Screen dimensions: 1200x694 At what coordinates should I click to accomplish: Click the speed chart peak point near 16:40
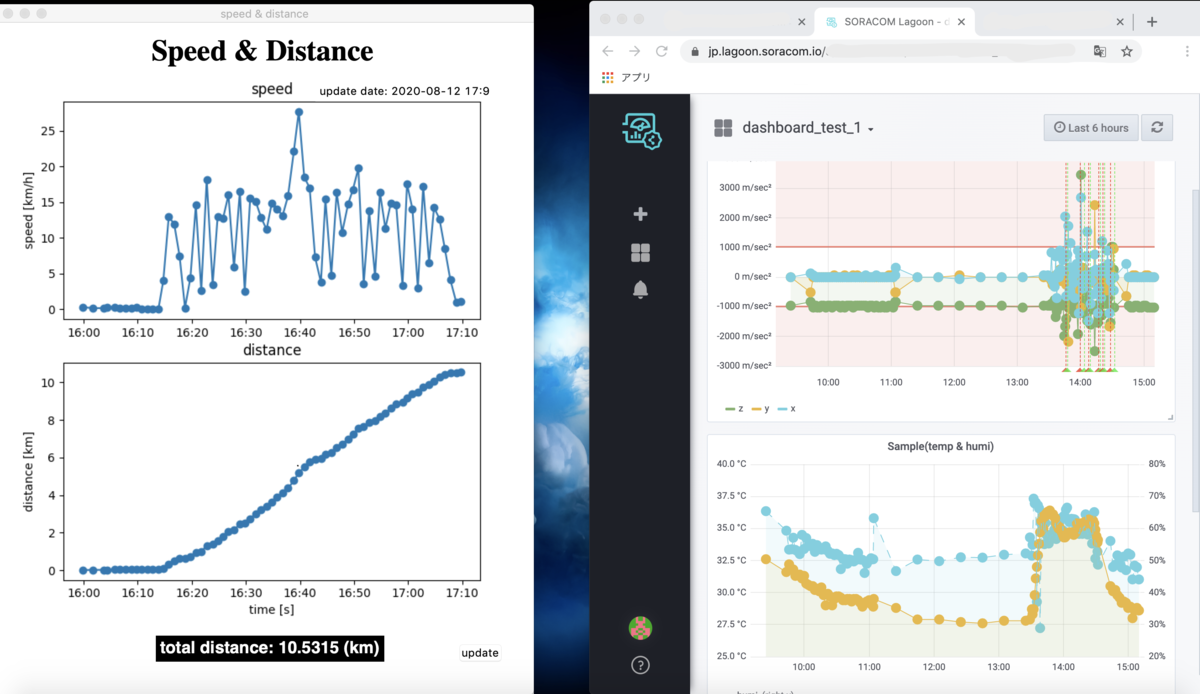pyautogui.click(x=299, y=112)
